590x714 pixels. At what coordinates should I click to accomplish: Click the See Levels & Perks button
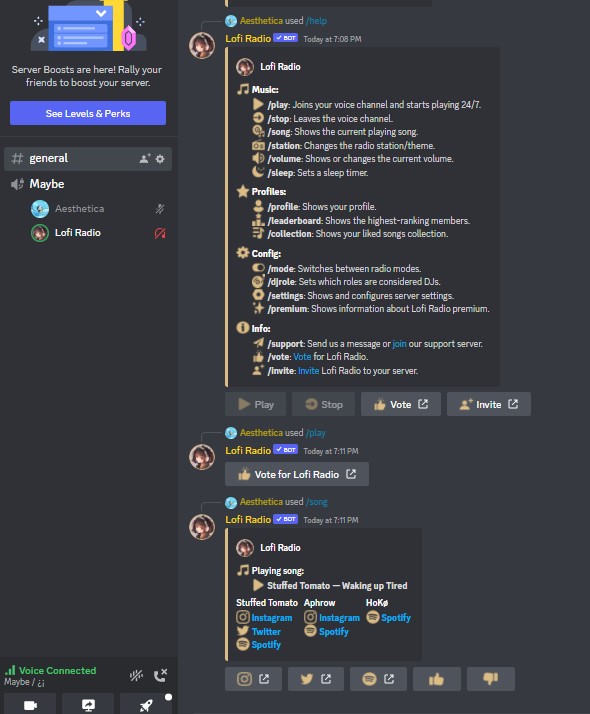88,113
